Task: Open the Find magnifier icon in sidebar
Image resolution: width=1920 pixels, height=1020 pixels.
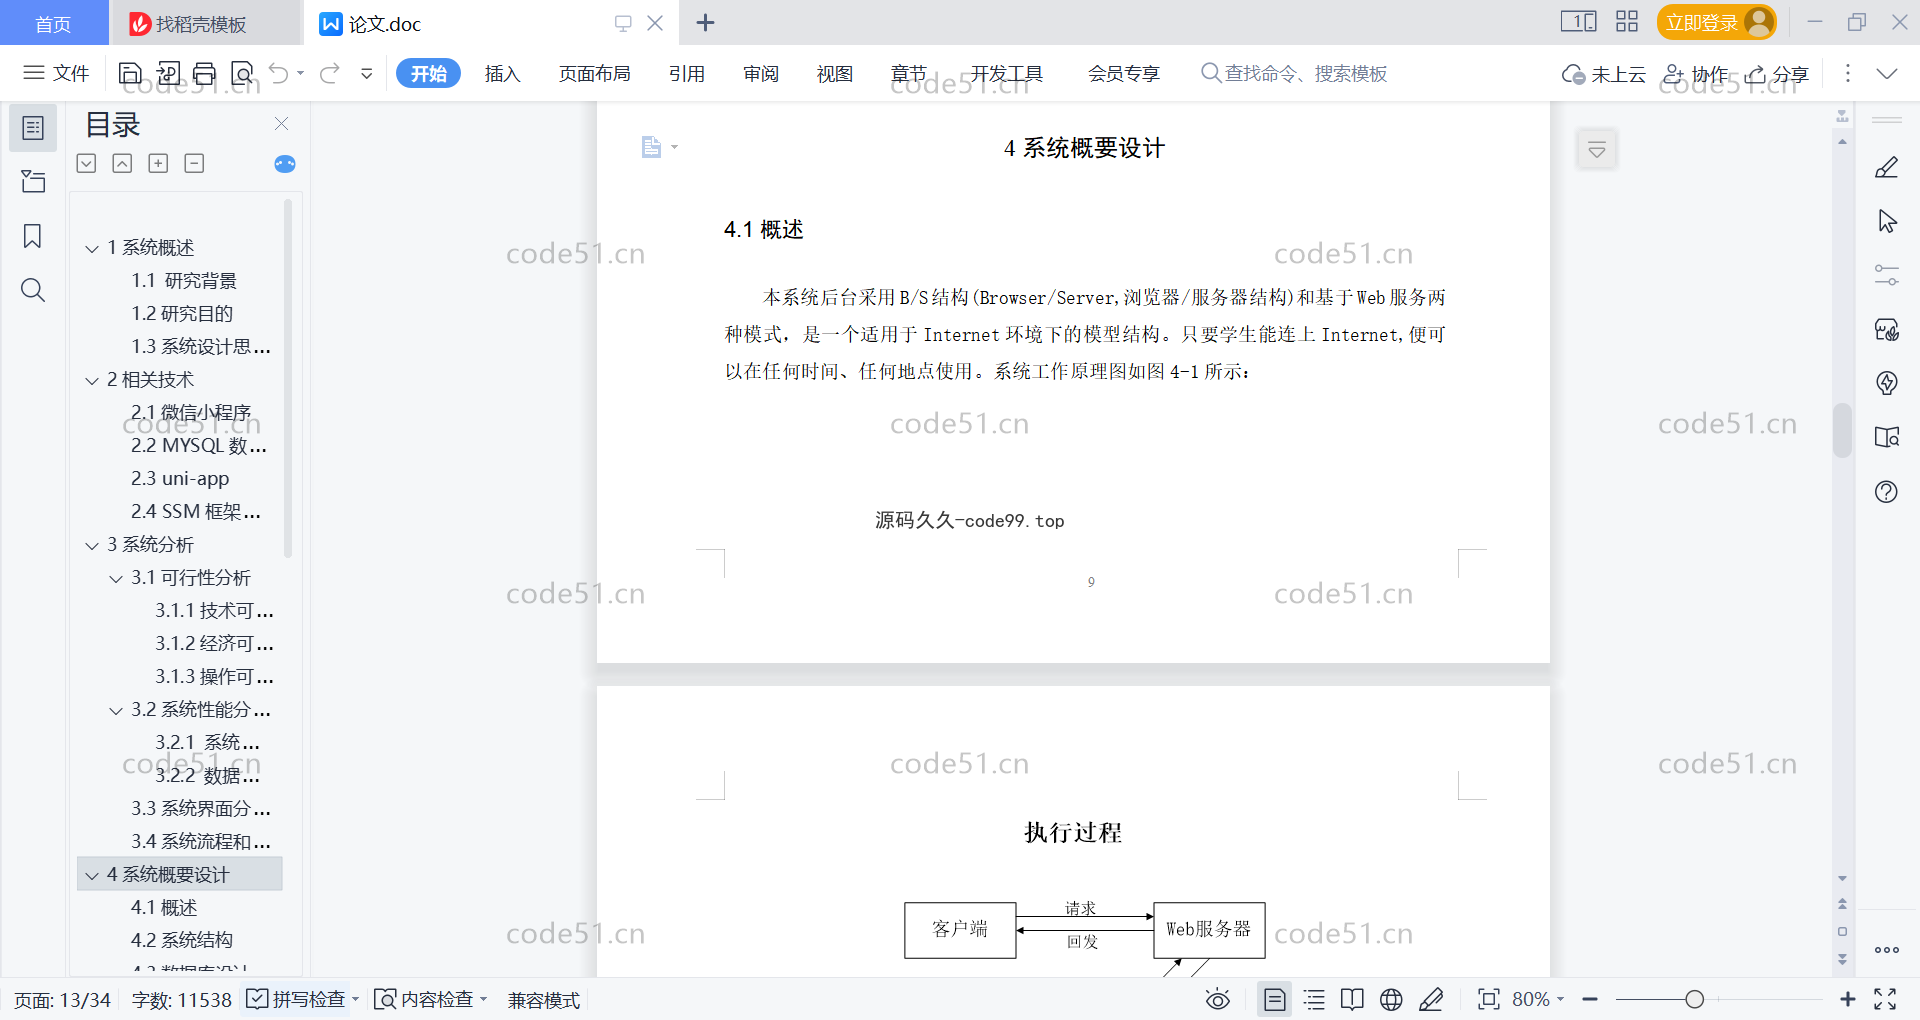Action: (x=33, y=290)
